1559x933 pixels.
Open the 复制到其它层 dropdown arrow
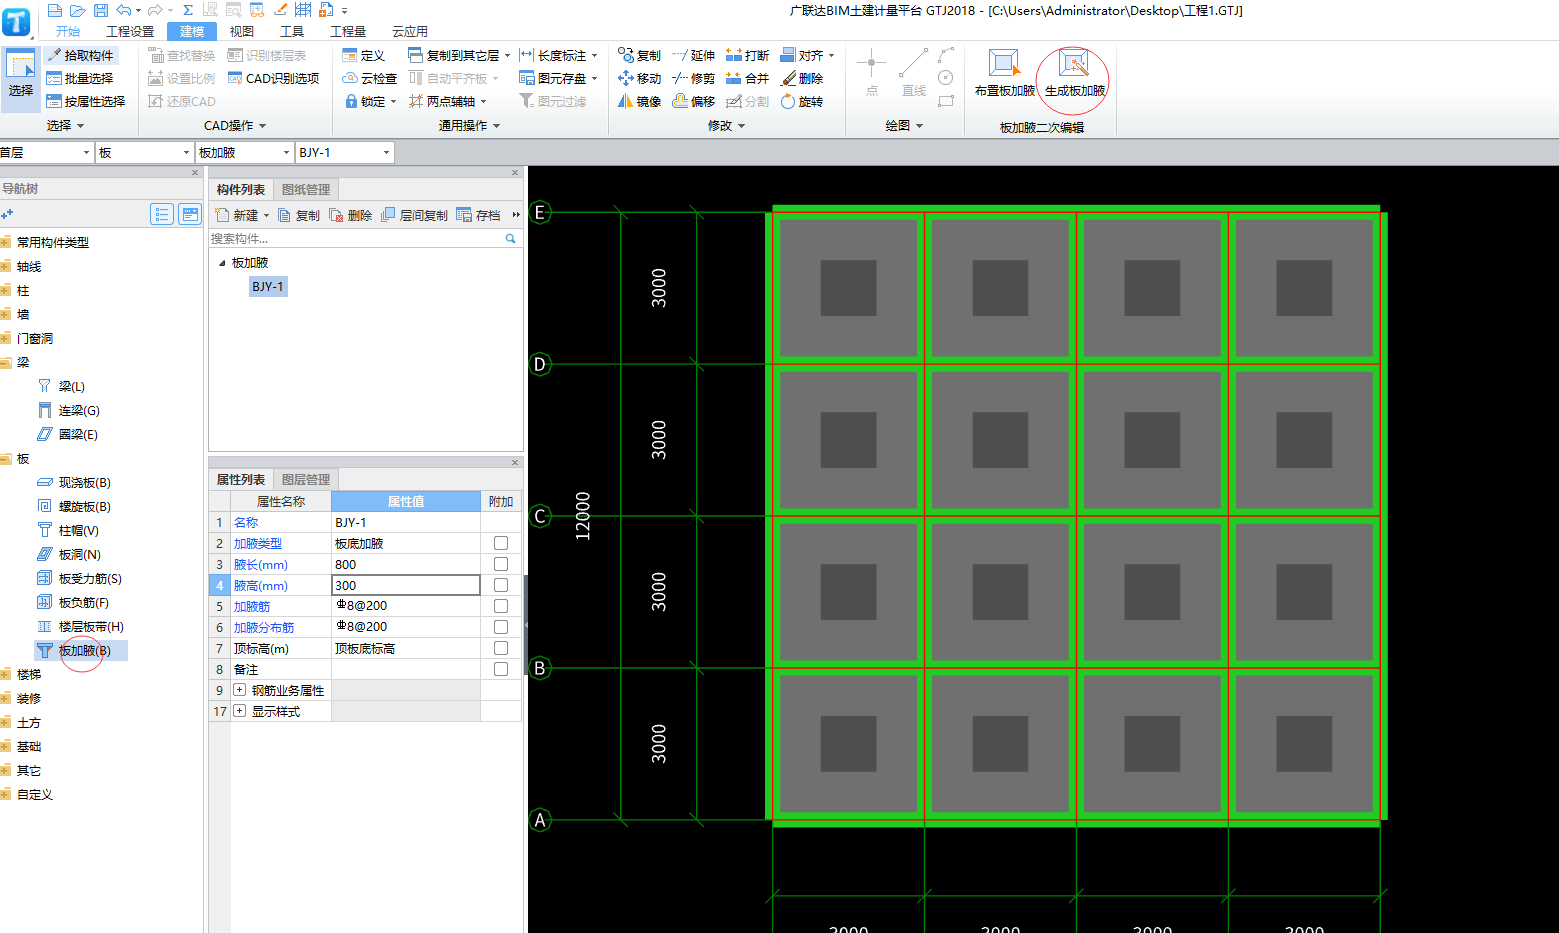click(507, 56)
